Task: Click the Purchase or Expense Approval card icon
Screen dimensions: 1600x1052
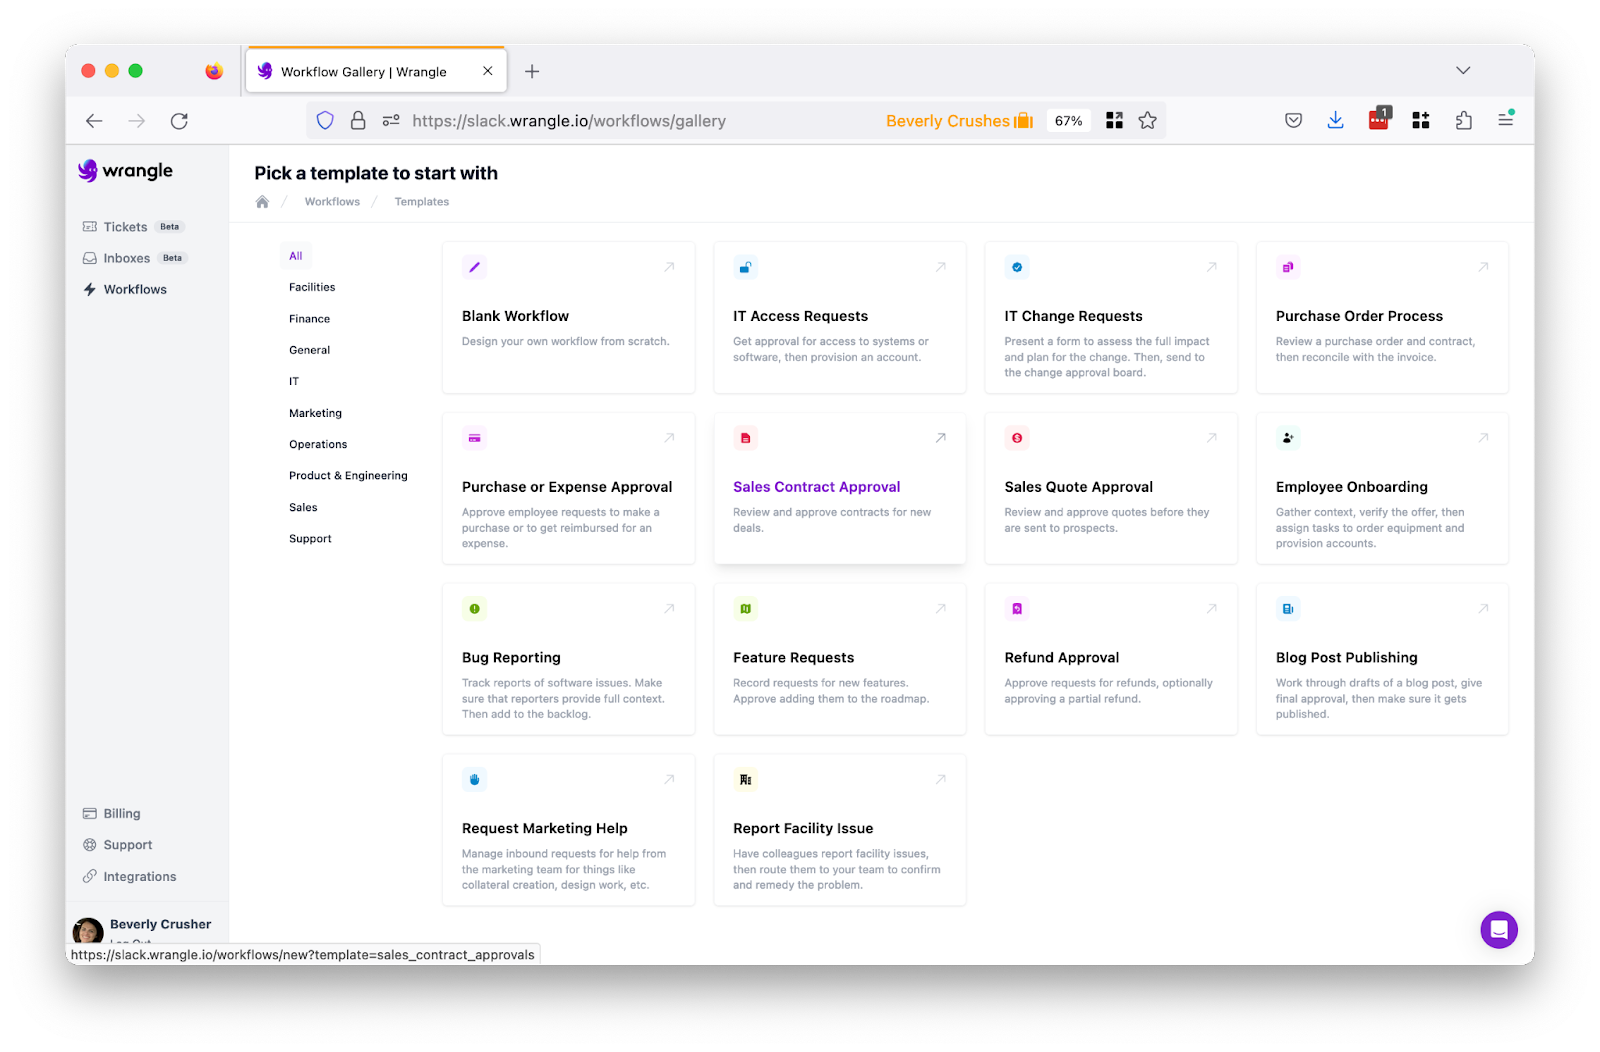Action: coord(474,438)
